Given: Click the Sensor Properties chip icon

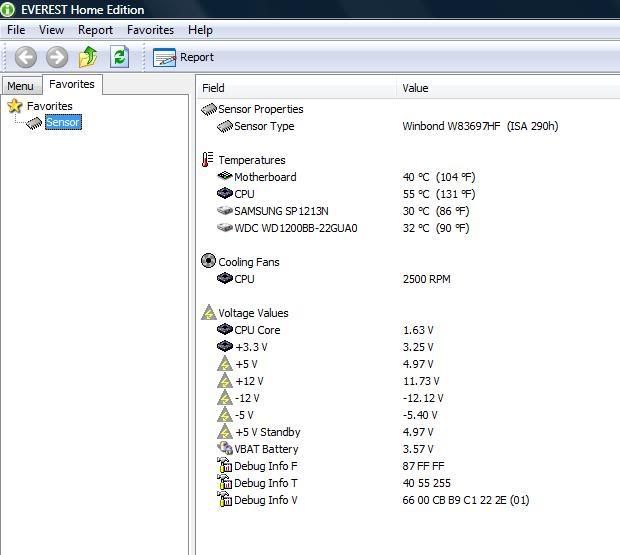Looking at the screenshot, I should (x=209, y=109).
